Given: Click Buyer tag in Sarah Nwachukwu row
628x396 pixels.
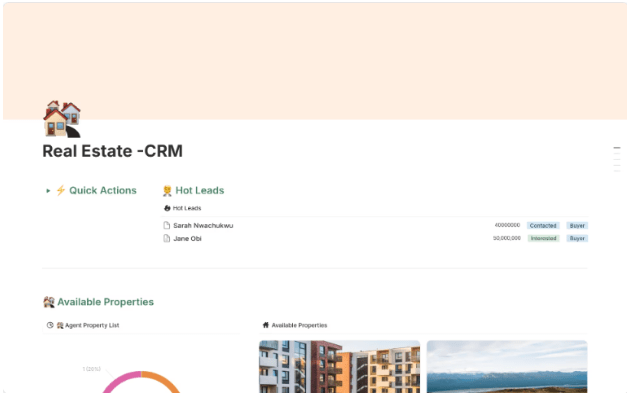Looking at the screenshot, I should pyautogui.click(x=577, y=226).
